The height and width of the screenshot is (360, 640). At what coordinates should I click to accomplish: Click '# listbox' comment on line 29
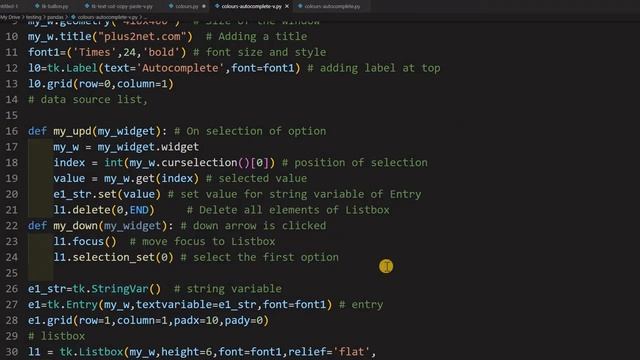[56, 336]
